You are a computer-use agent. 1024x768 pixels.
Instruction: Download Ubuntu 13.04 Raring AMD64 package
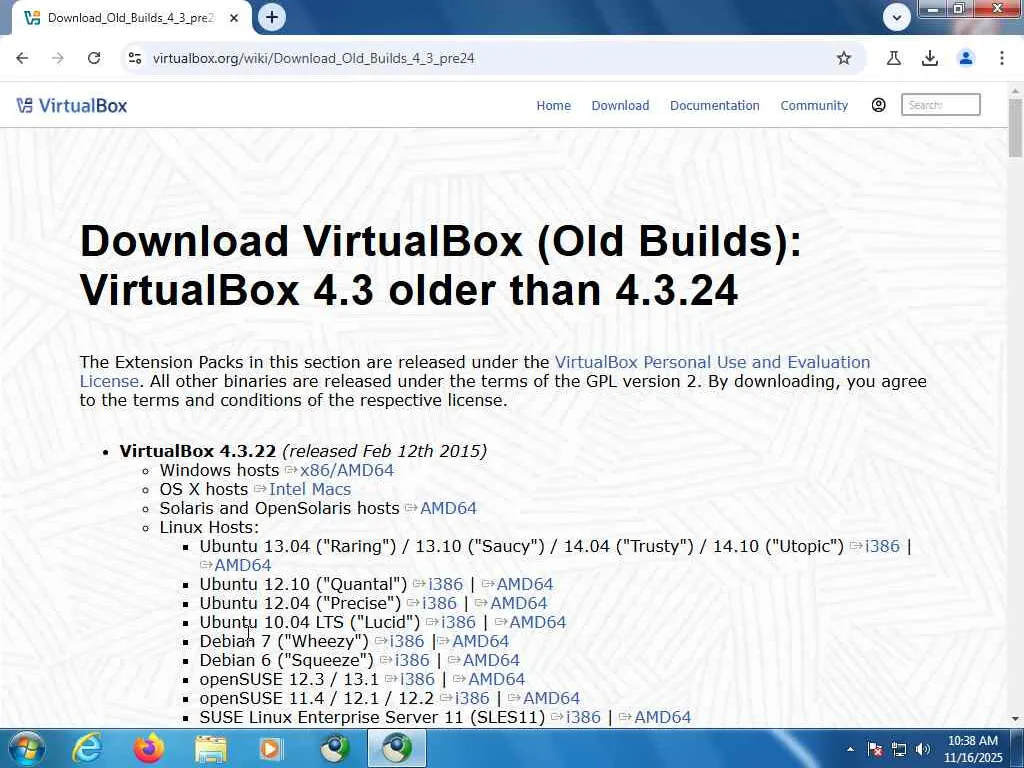click(x=242, y=565)
